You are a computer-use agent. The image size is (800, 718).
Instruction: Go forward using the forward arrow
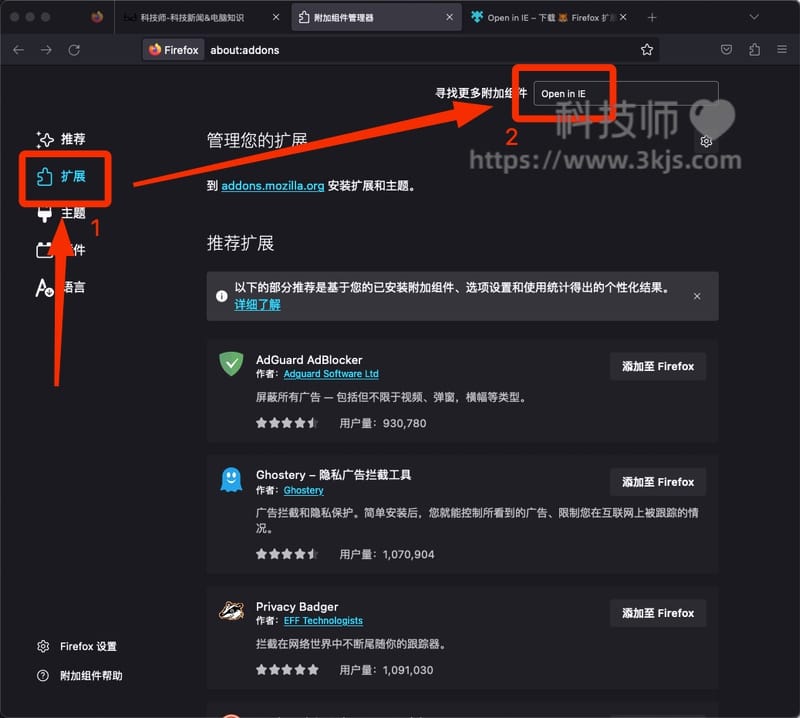coord(46,50)
